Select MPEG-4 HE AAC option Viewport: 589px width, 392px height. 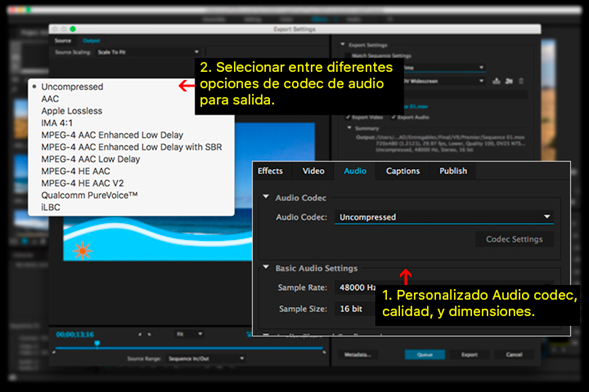(131, 171)
